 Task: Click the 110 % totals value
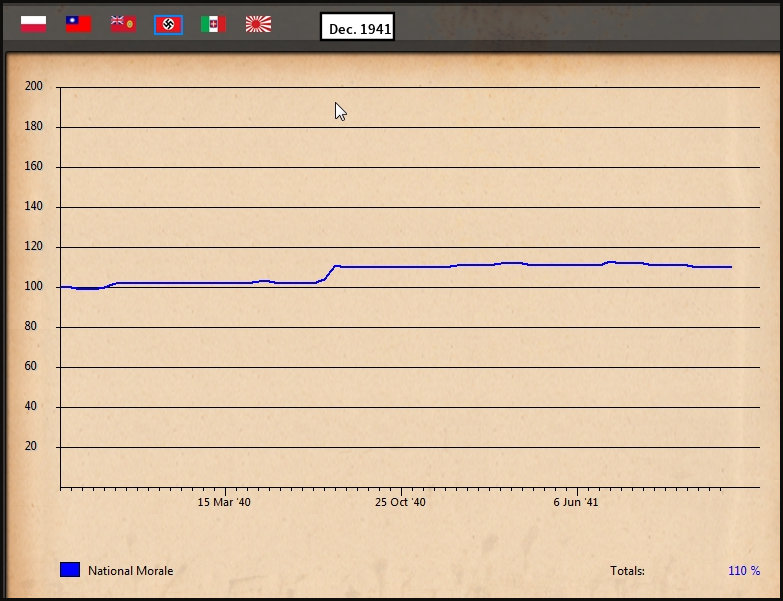[x=743, y=571]
